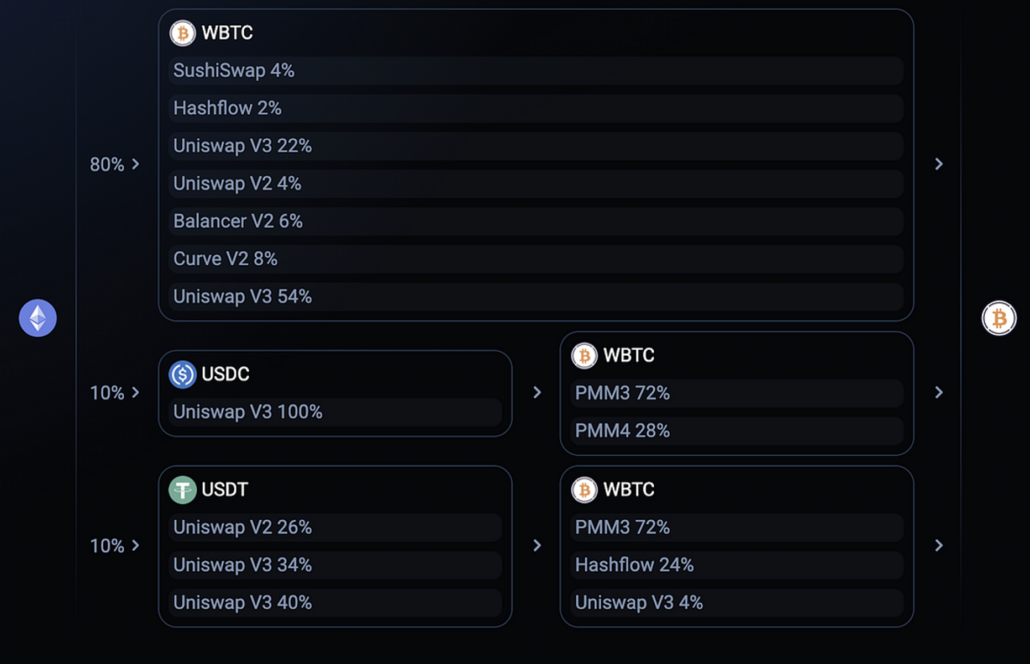Viewport: 1030px width, 664px height.
Task: Open the chevron after the USDT card
Action: [537, 546]
